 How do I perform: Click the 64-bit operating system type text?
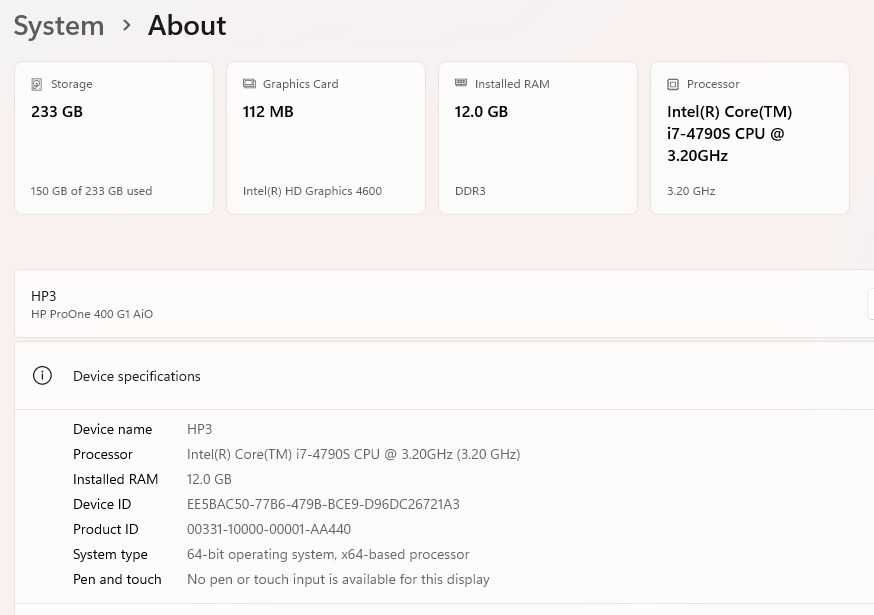tap(328, 554)
